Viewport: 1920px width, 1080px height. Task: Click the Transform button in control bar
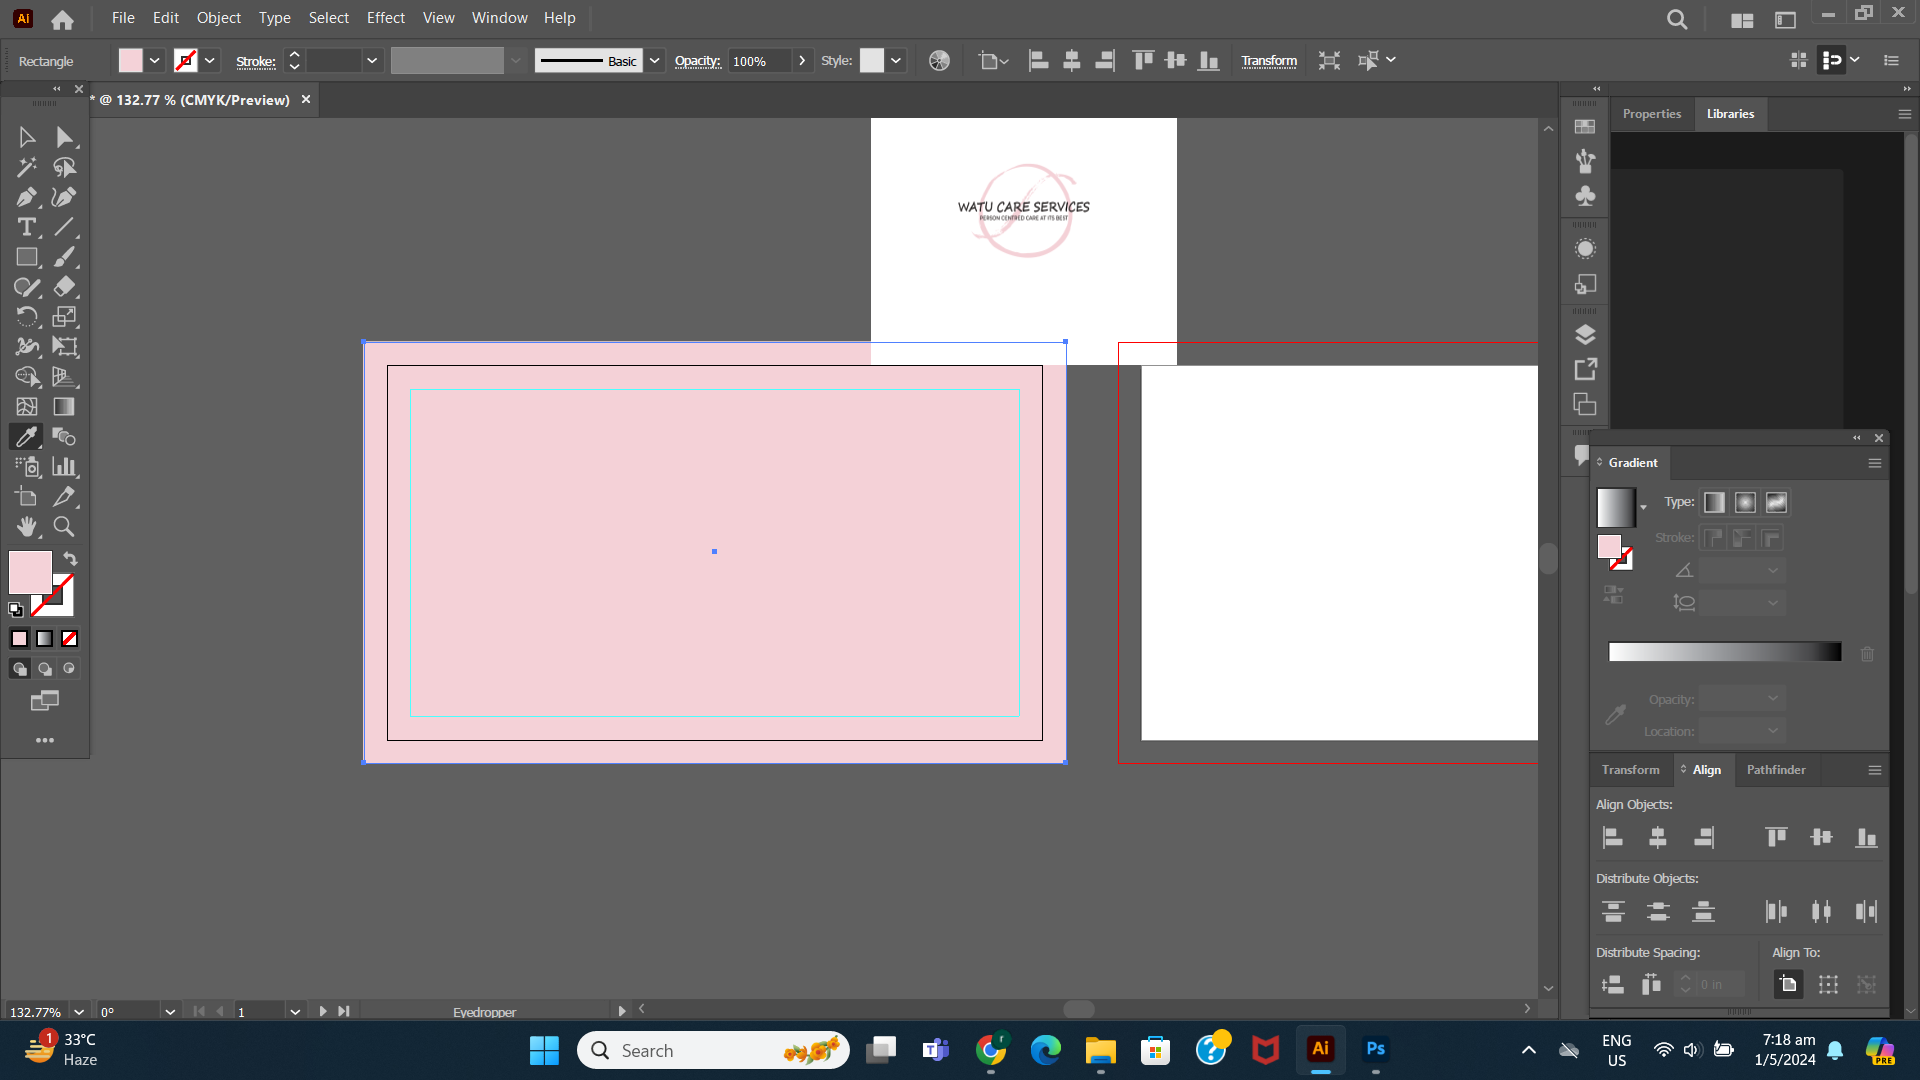[x=1269, y=60]
